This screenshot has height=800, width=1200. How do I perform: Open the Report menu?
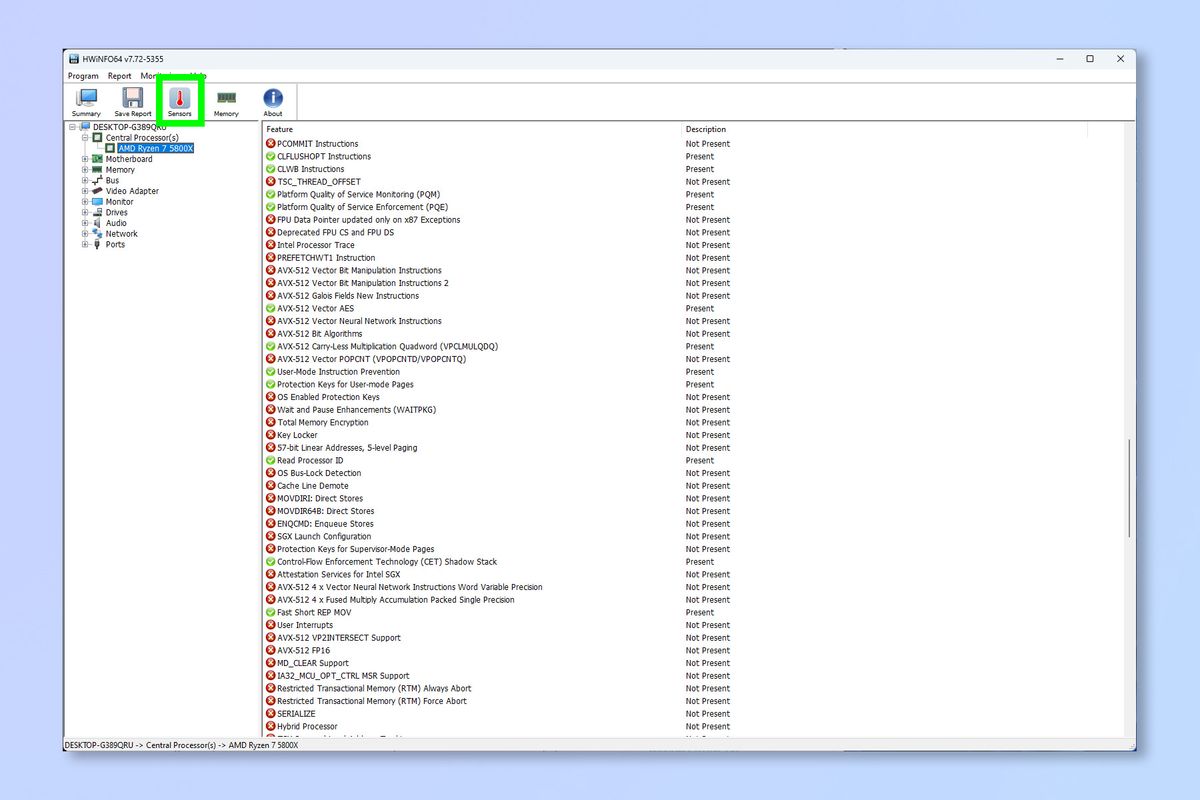point(119,75)
